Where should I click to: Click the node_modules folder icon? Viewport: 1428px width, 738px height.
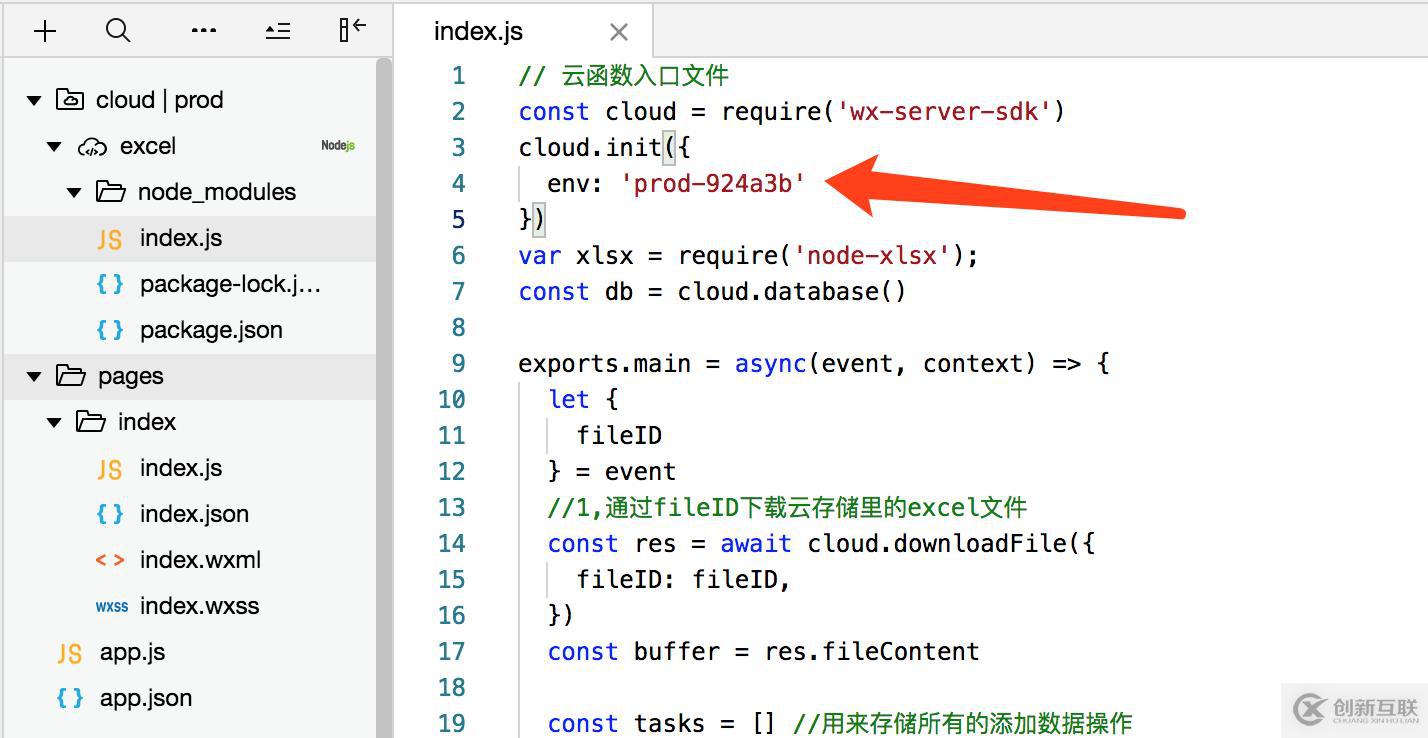(x=110, y=191)
